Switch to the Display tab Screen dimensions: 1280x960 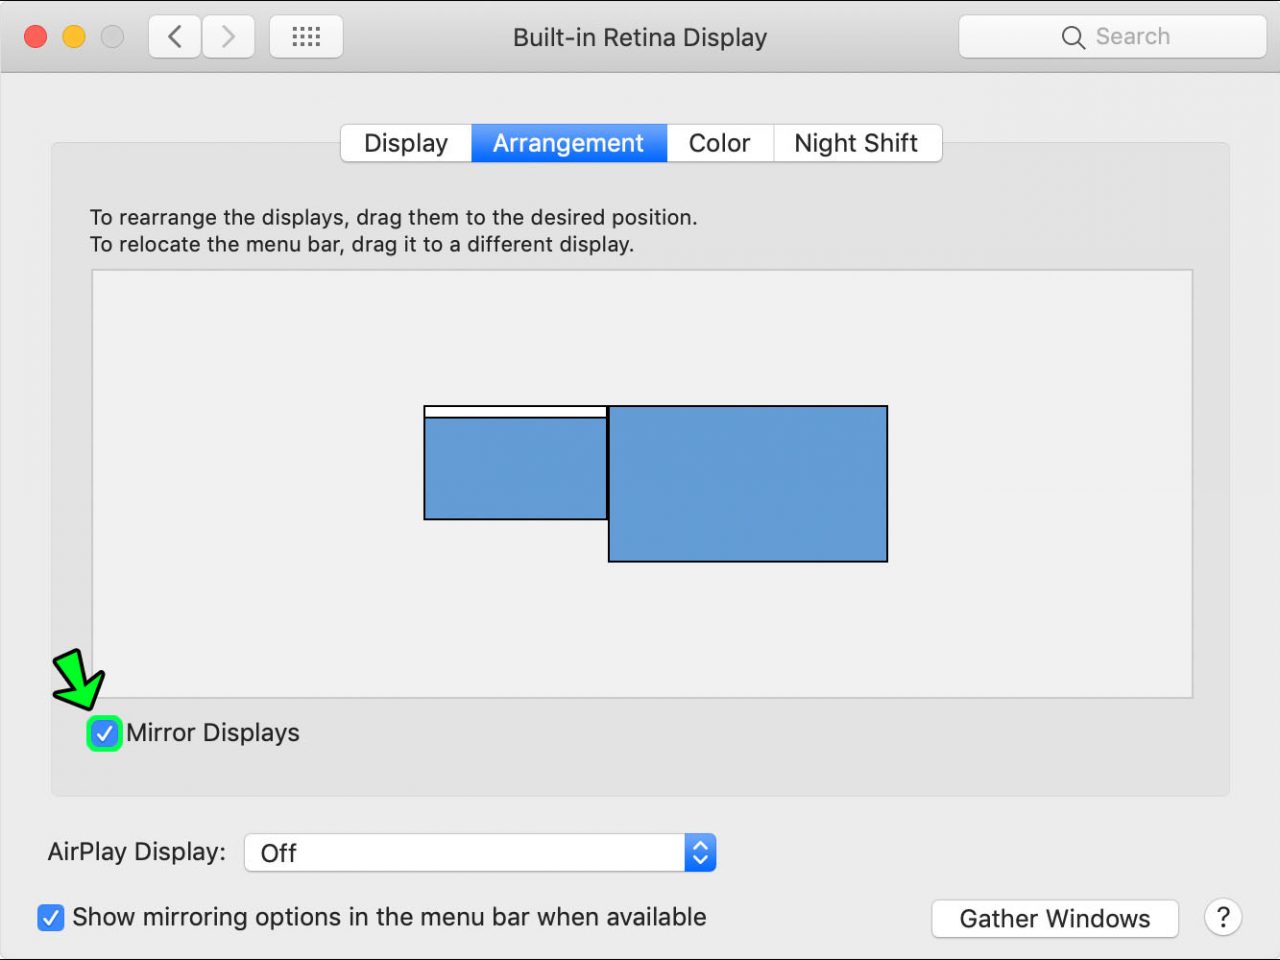[x=405, y=143]
